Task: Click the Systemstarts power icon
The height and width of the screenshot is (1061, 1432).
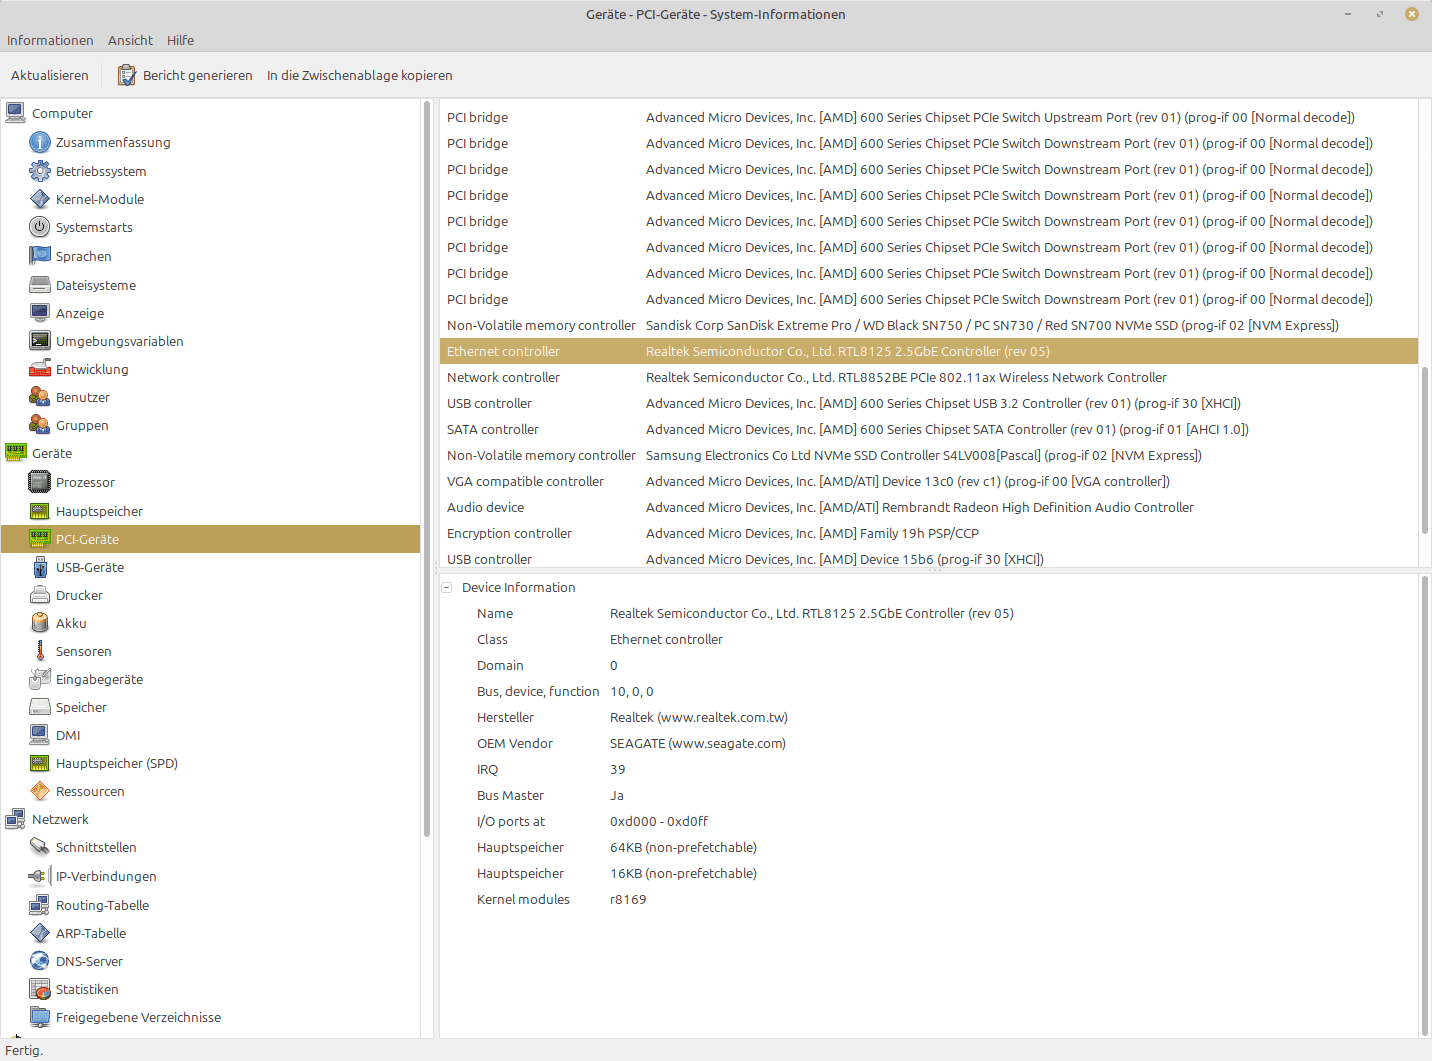Action: coord(40,227)
